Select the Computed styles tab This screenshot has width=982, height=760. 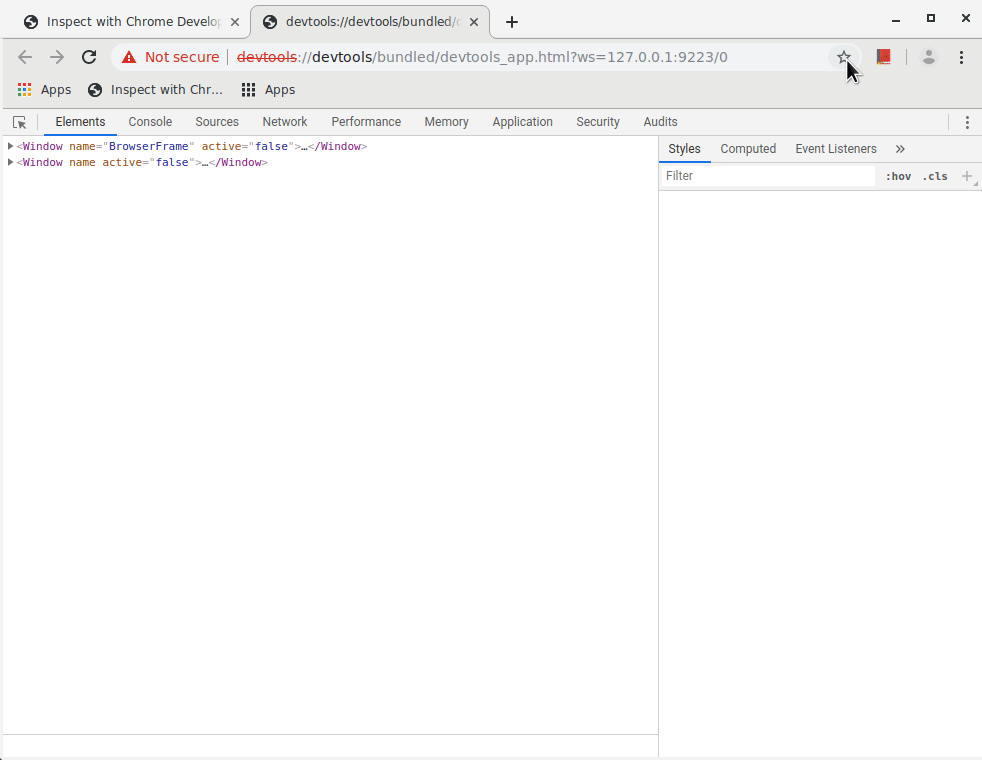point(748,149)
